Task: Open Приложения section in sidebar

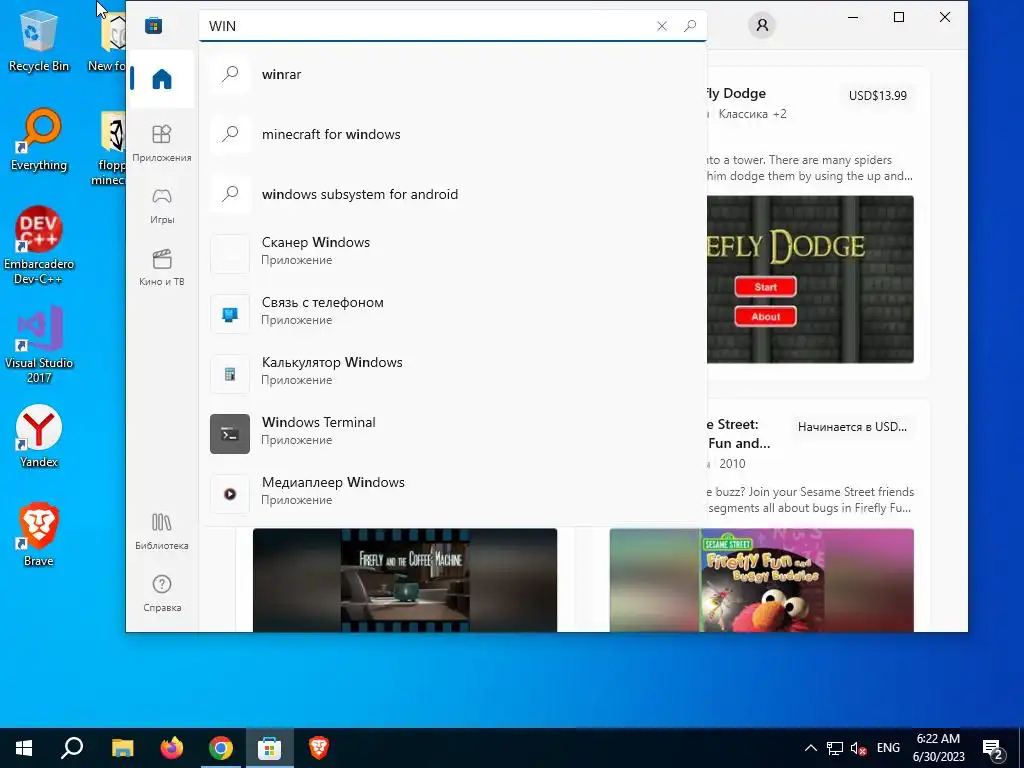Action: pos(162,143)
